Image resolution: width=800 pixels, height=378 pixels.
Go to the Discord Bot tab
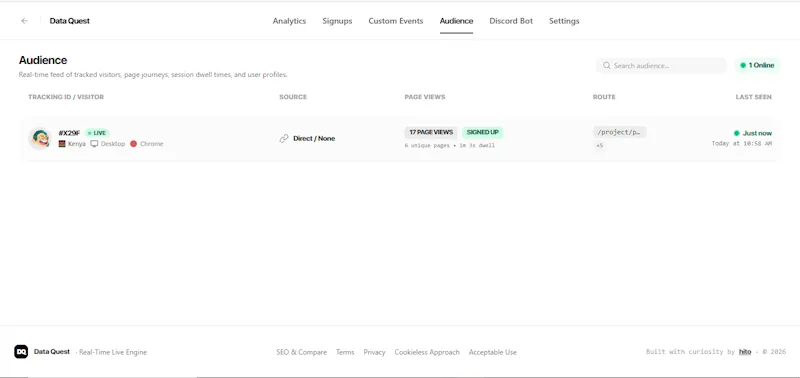511,21
